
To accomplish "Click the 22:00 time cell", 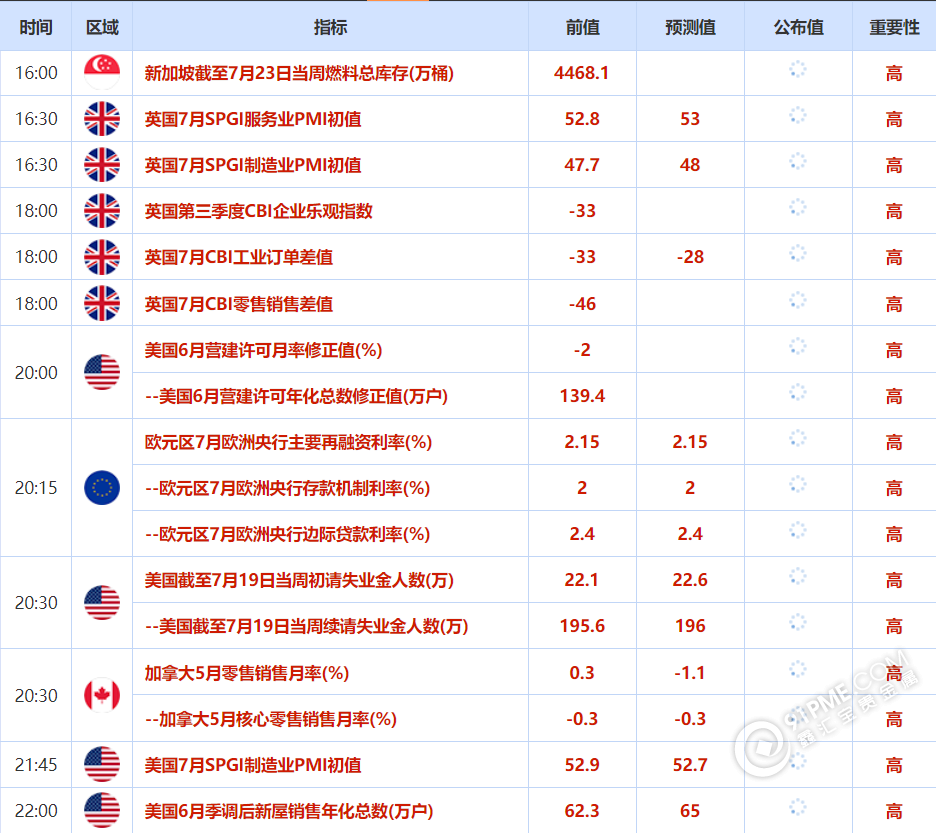I will tap(36, 811).
